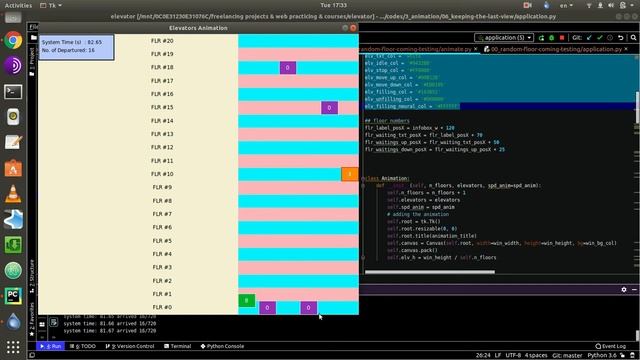Open the Terminal tool window tab
Screen dimensions: 640x360
pos(178,346)
